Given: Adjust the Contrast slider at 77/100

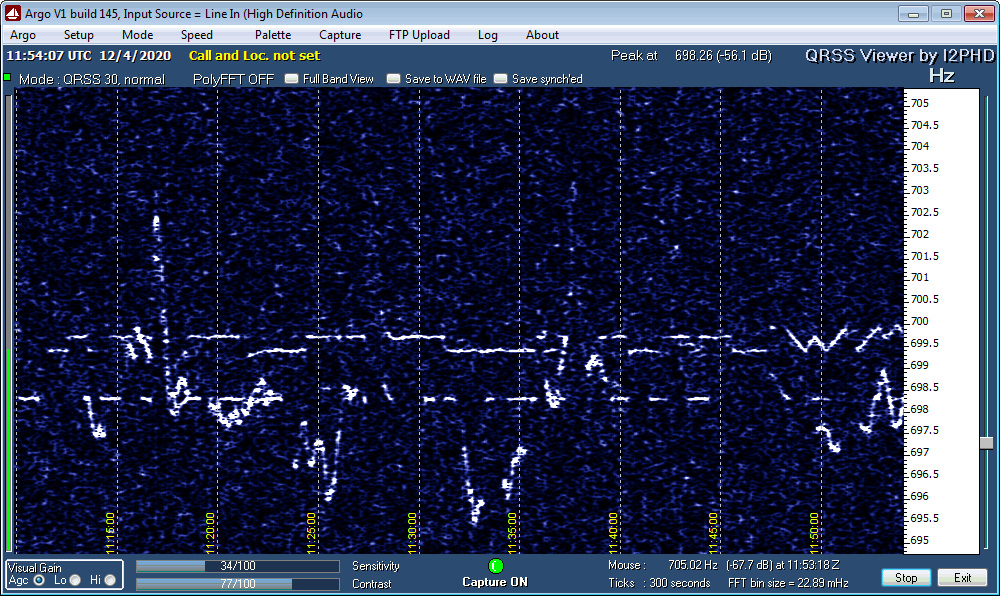Looking at the screenshot, I should [x=238, y=584].
